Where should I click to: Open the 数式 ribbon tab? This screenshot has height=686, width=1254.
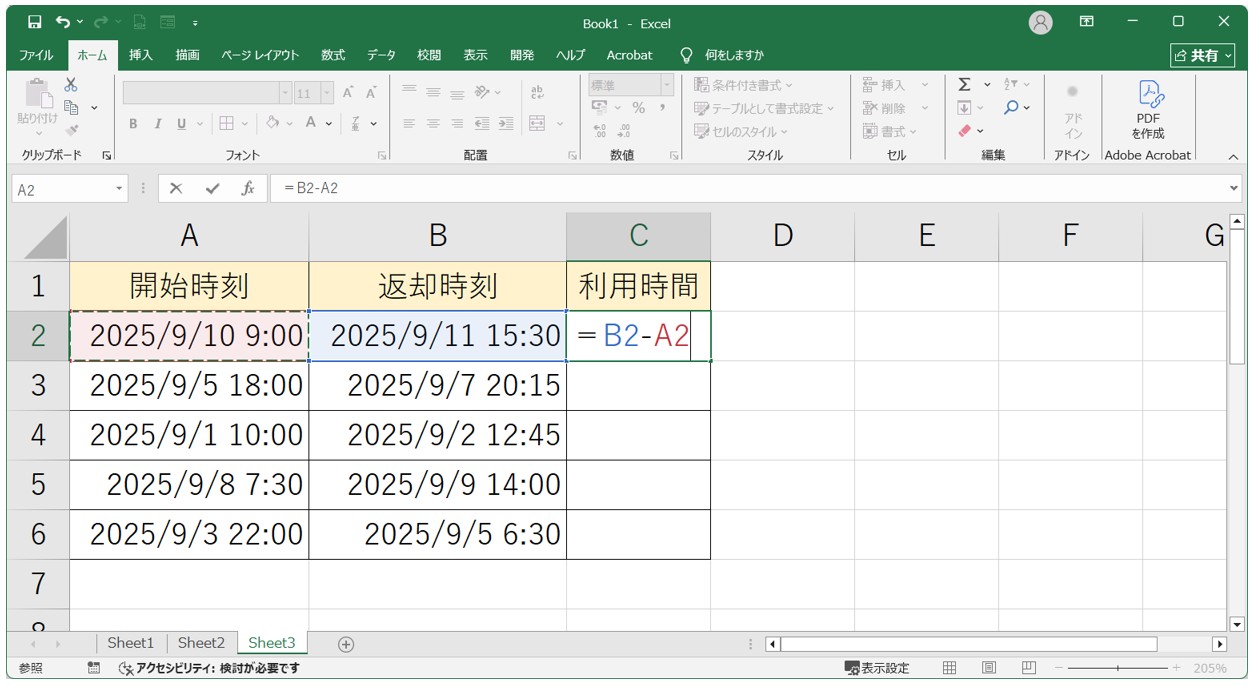(x=333, y=55)
